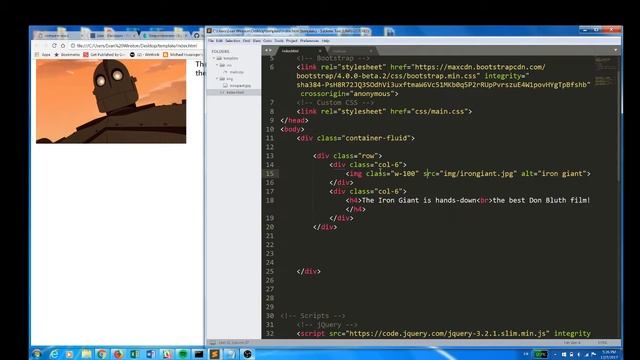Close the index.html editor tab

pyautogui.click(x=320, y=51)
